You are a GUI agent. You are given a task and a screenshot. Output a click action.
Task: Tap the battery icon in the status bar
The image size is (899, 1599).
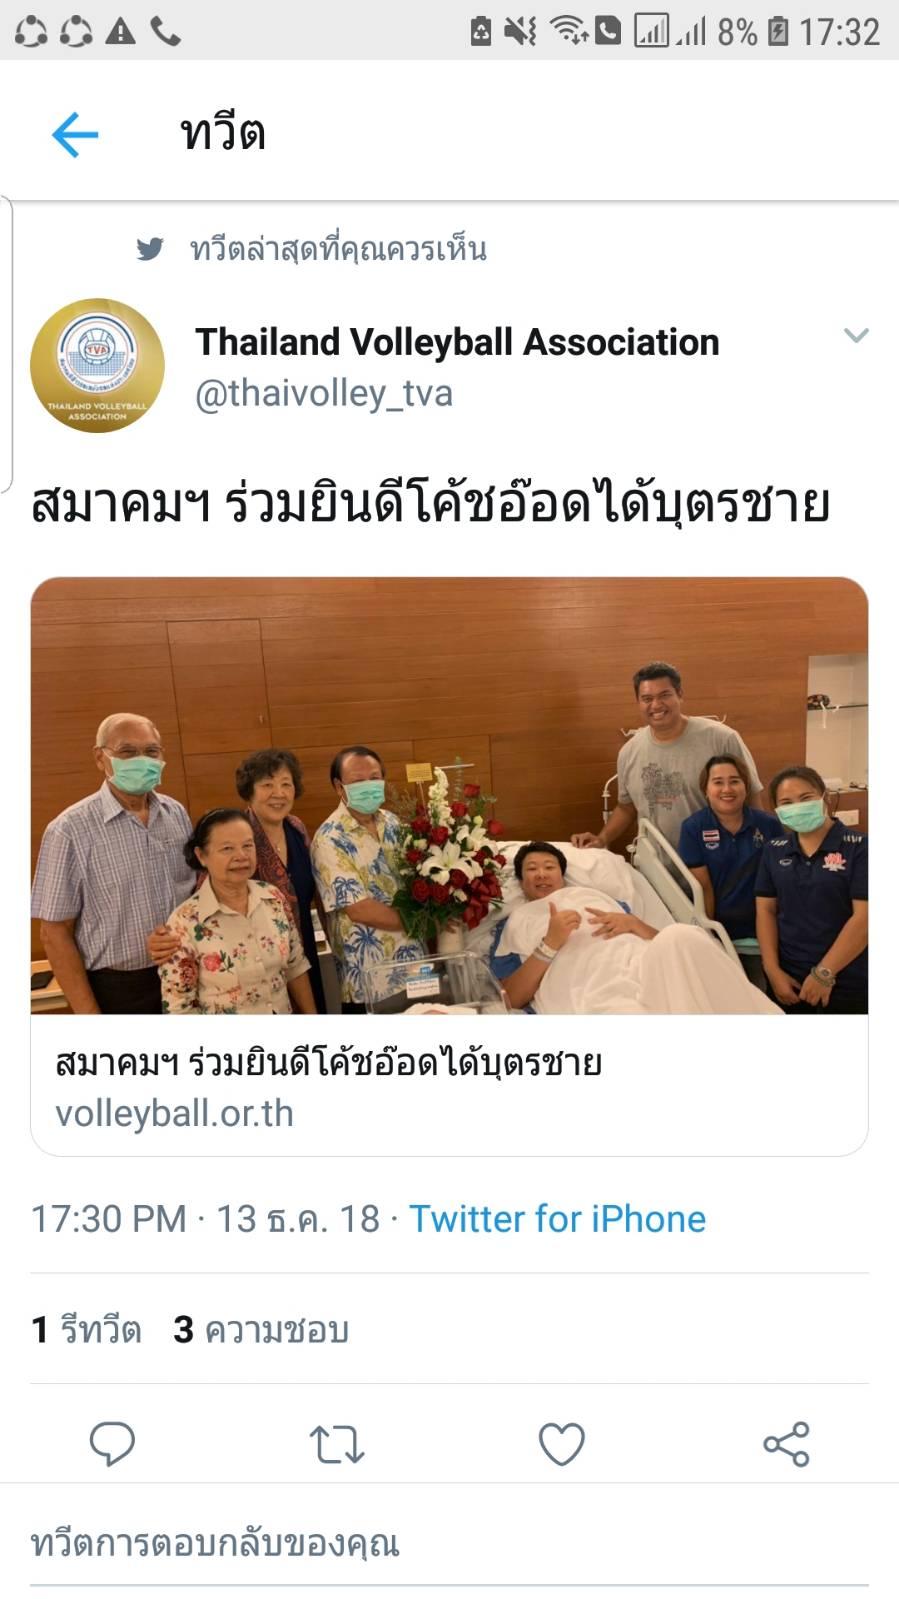pos(778,32)
